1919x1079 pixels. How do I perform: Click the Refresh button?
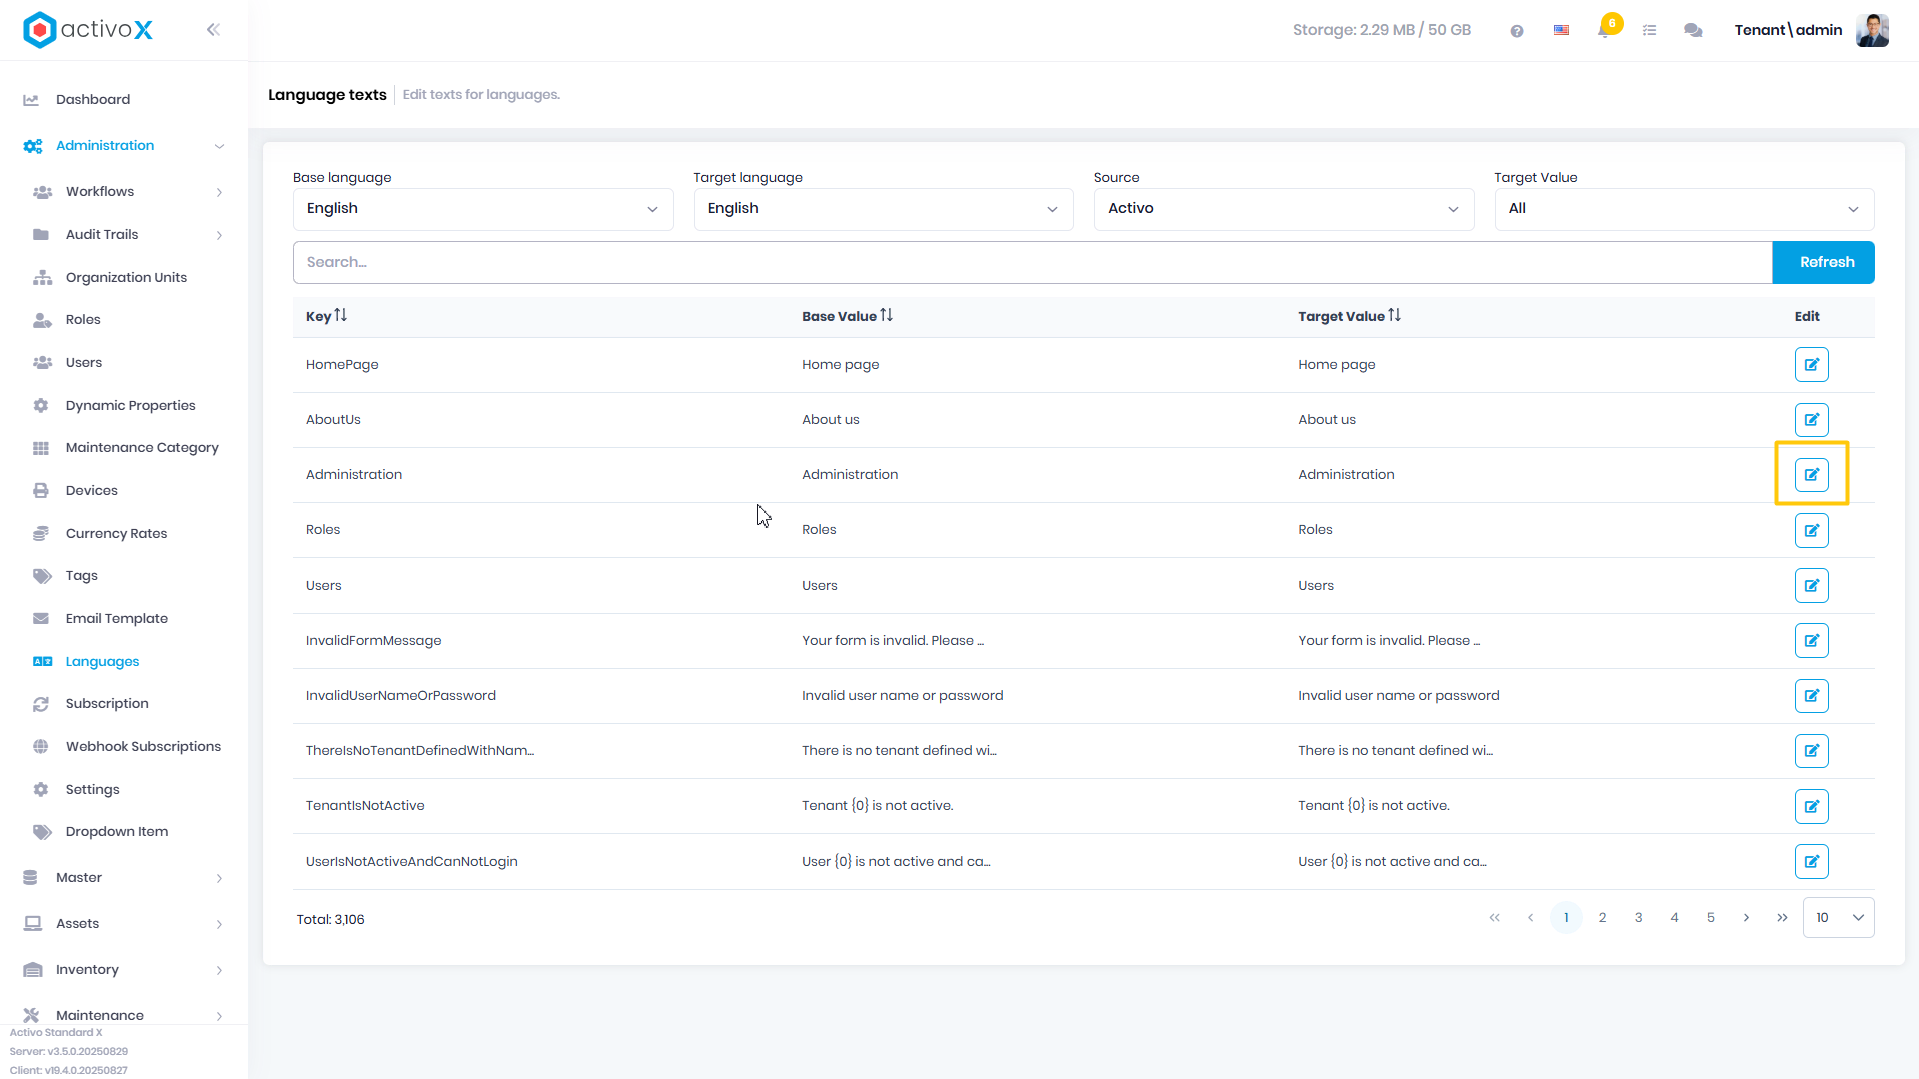1824,263
